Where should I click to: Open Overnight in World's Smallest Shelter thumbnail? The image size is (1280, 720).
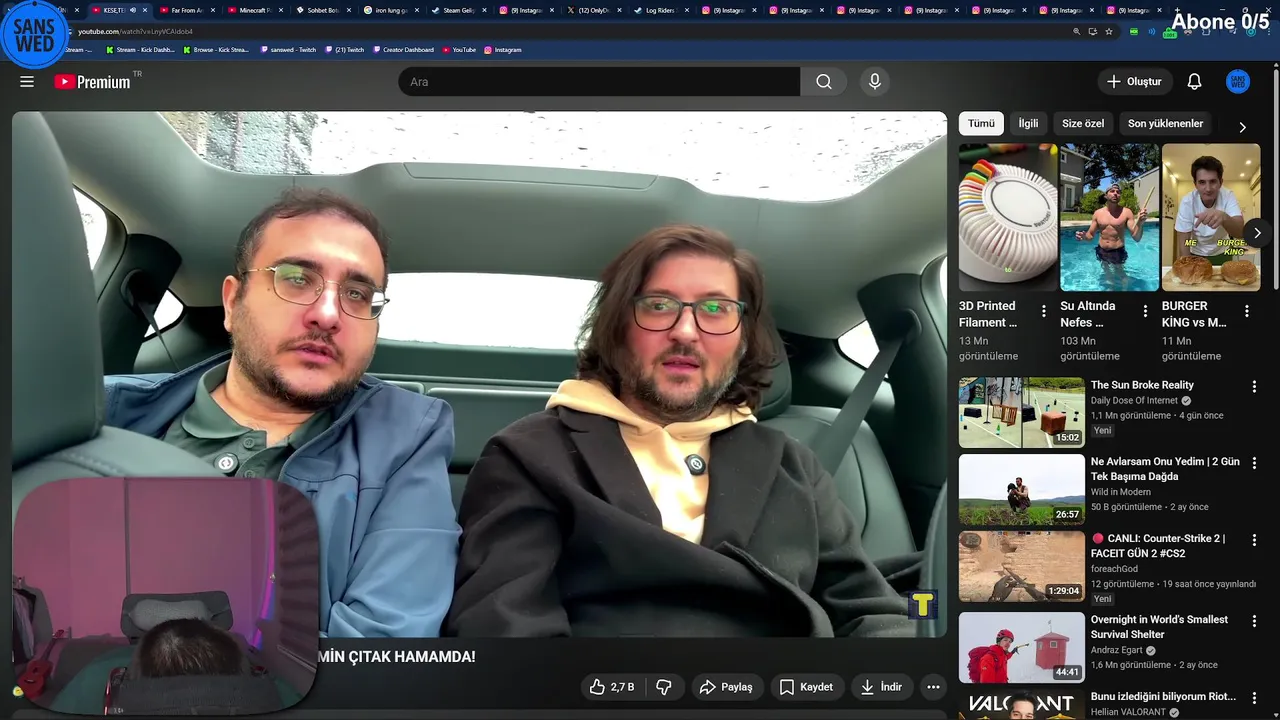tap(1021, 648)
